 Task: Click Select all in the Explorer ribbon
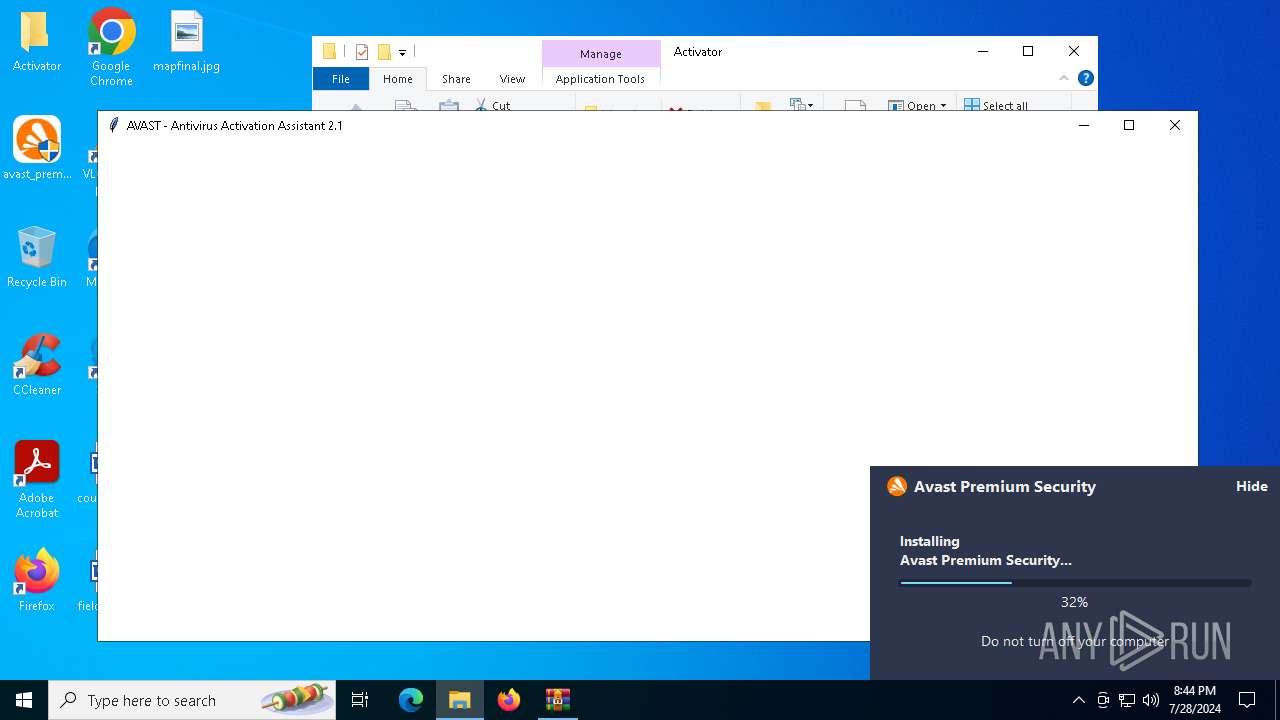click(x=996, y=105)
